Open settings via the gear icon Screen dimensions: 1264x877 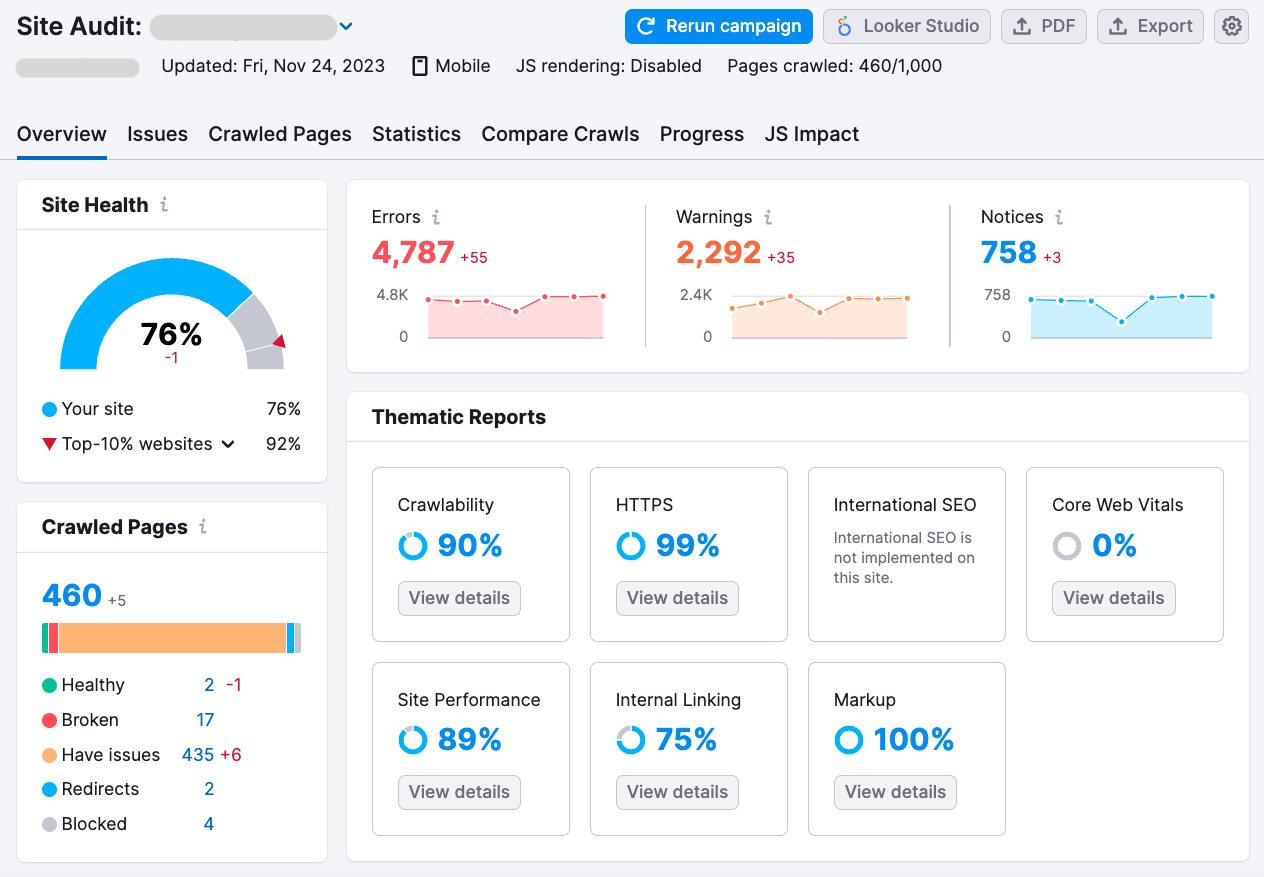(x=1231, y=26)
